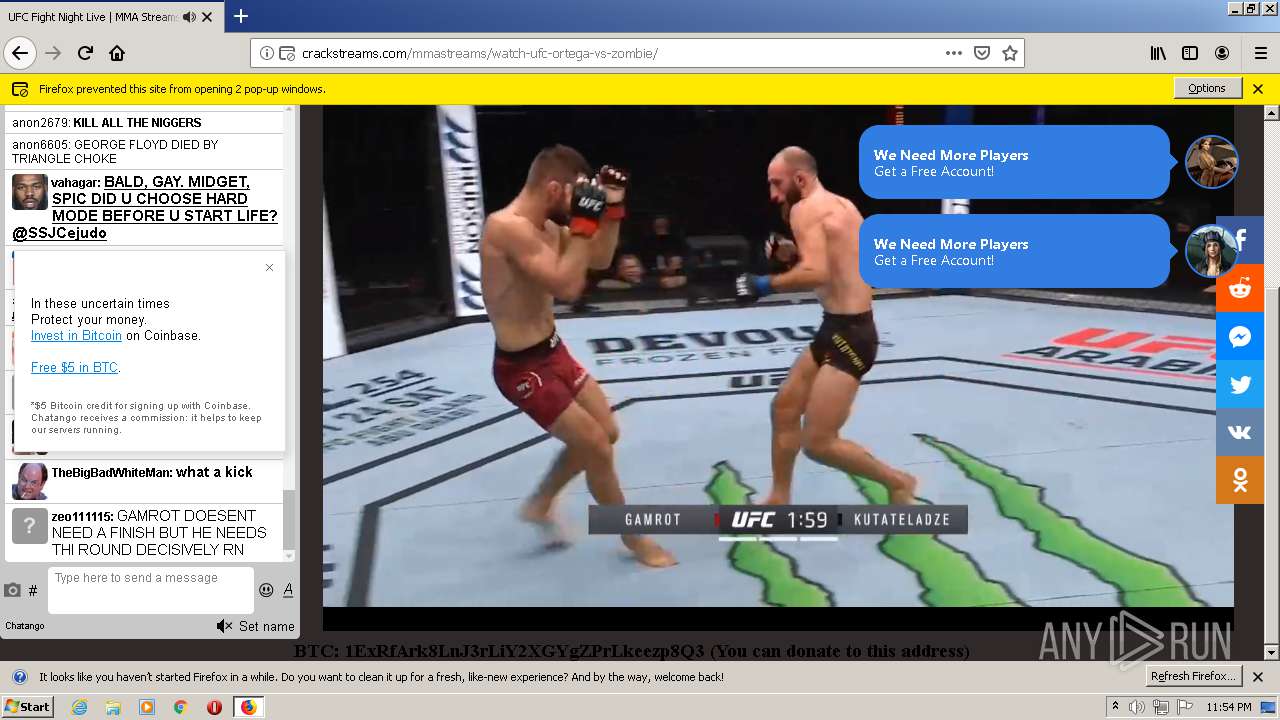Mute tab using speaker icon
This screenshot has height=720, width=1280.
pyautogui.click(x=189, y=17)
